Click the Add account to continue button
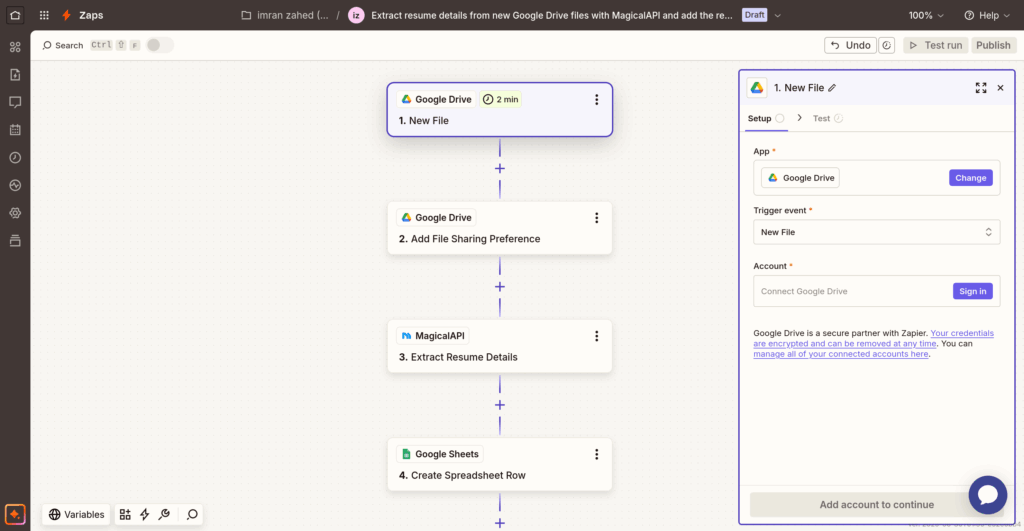 point(876,504)
